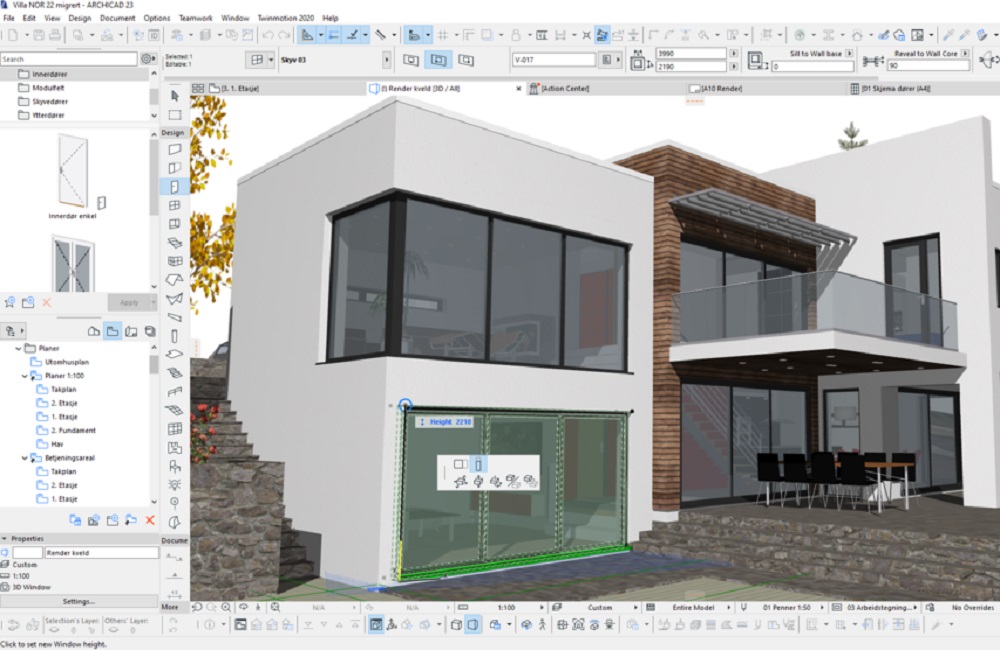Collapse the Planer 1:100 folder
Image resolution: width=1000 pixels, height=650 pixels.
click(x=25, y=376)
